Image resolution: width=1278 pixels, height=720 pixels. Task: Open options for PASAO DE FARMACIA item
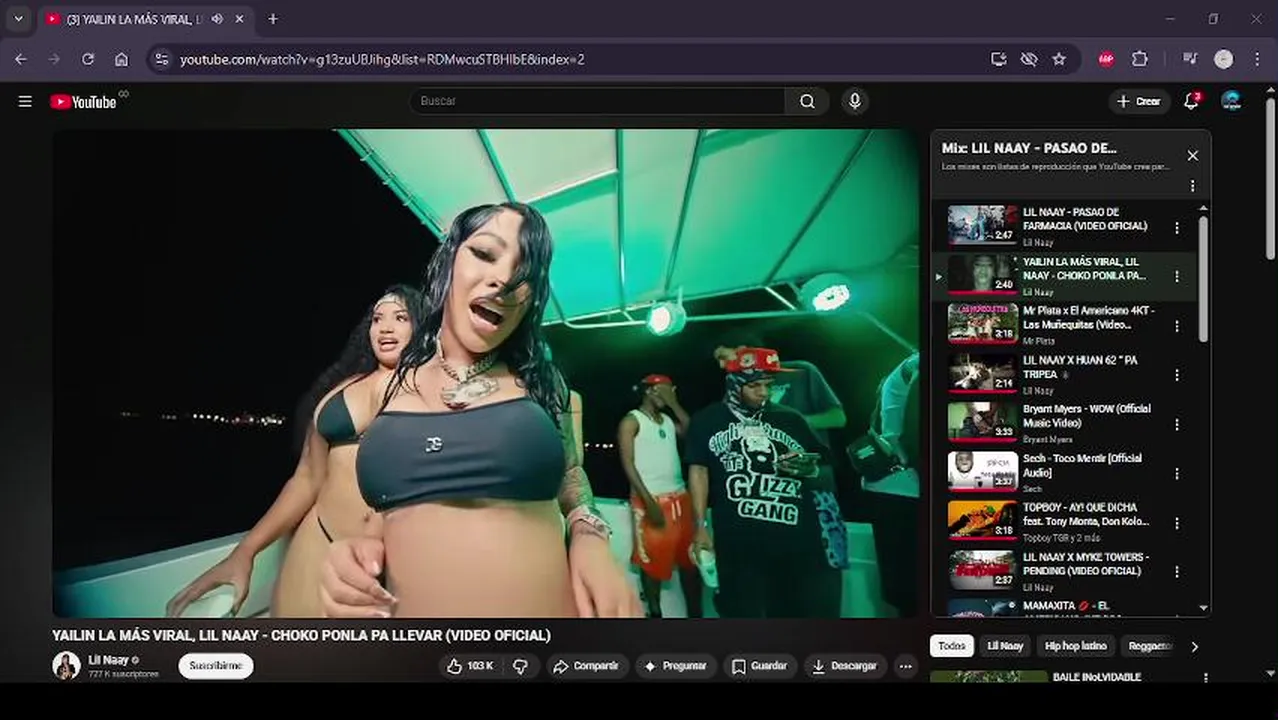(x=1177, y=227)
